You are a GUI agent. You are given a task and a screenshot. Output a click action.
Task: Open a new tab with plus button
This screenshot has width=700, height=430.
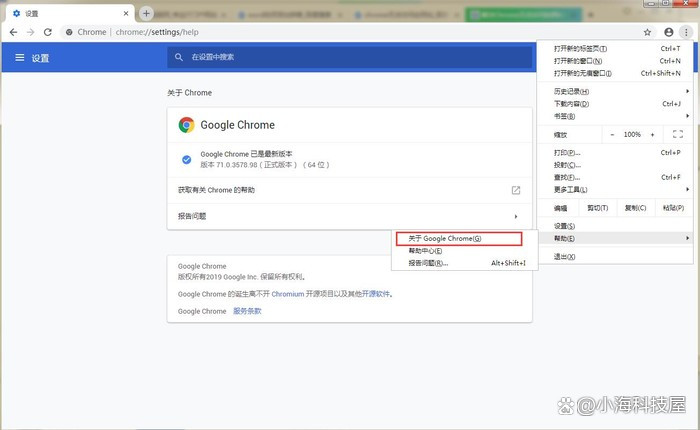[x=146, y=13]
